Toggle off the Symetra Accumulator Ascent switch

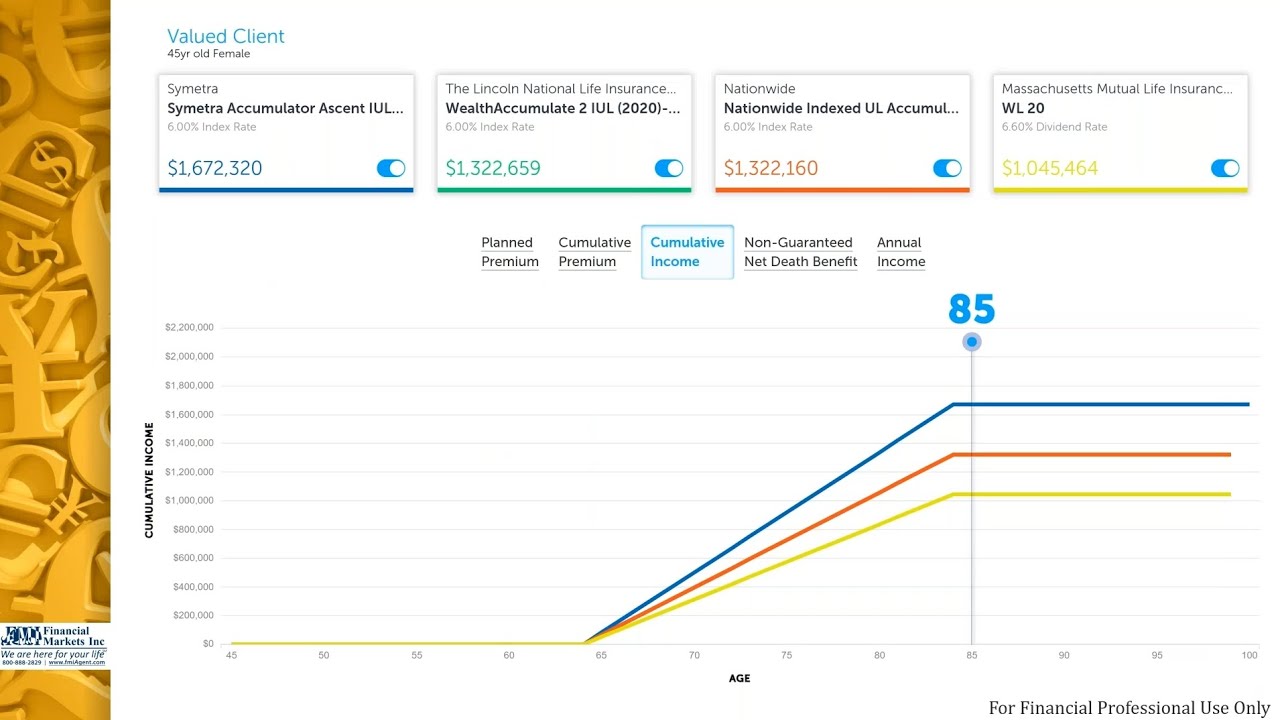[391, 168]
